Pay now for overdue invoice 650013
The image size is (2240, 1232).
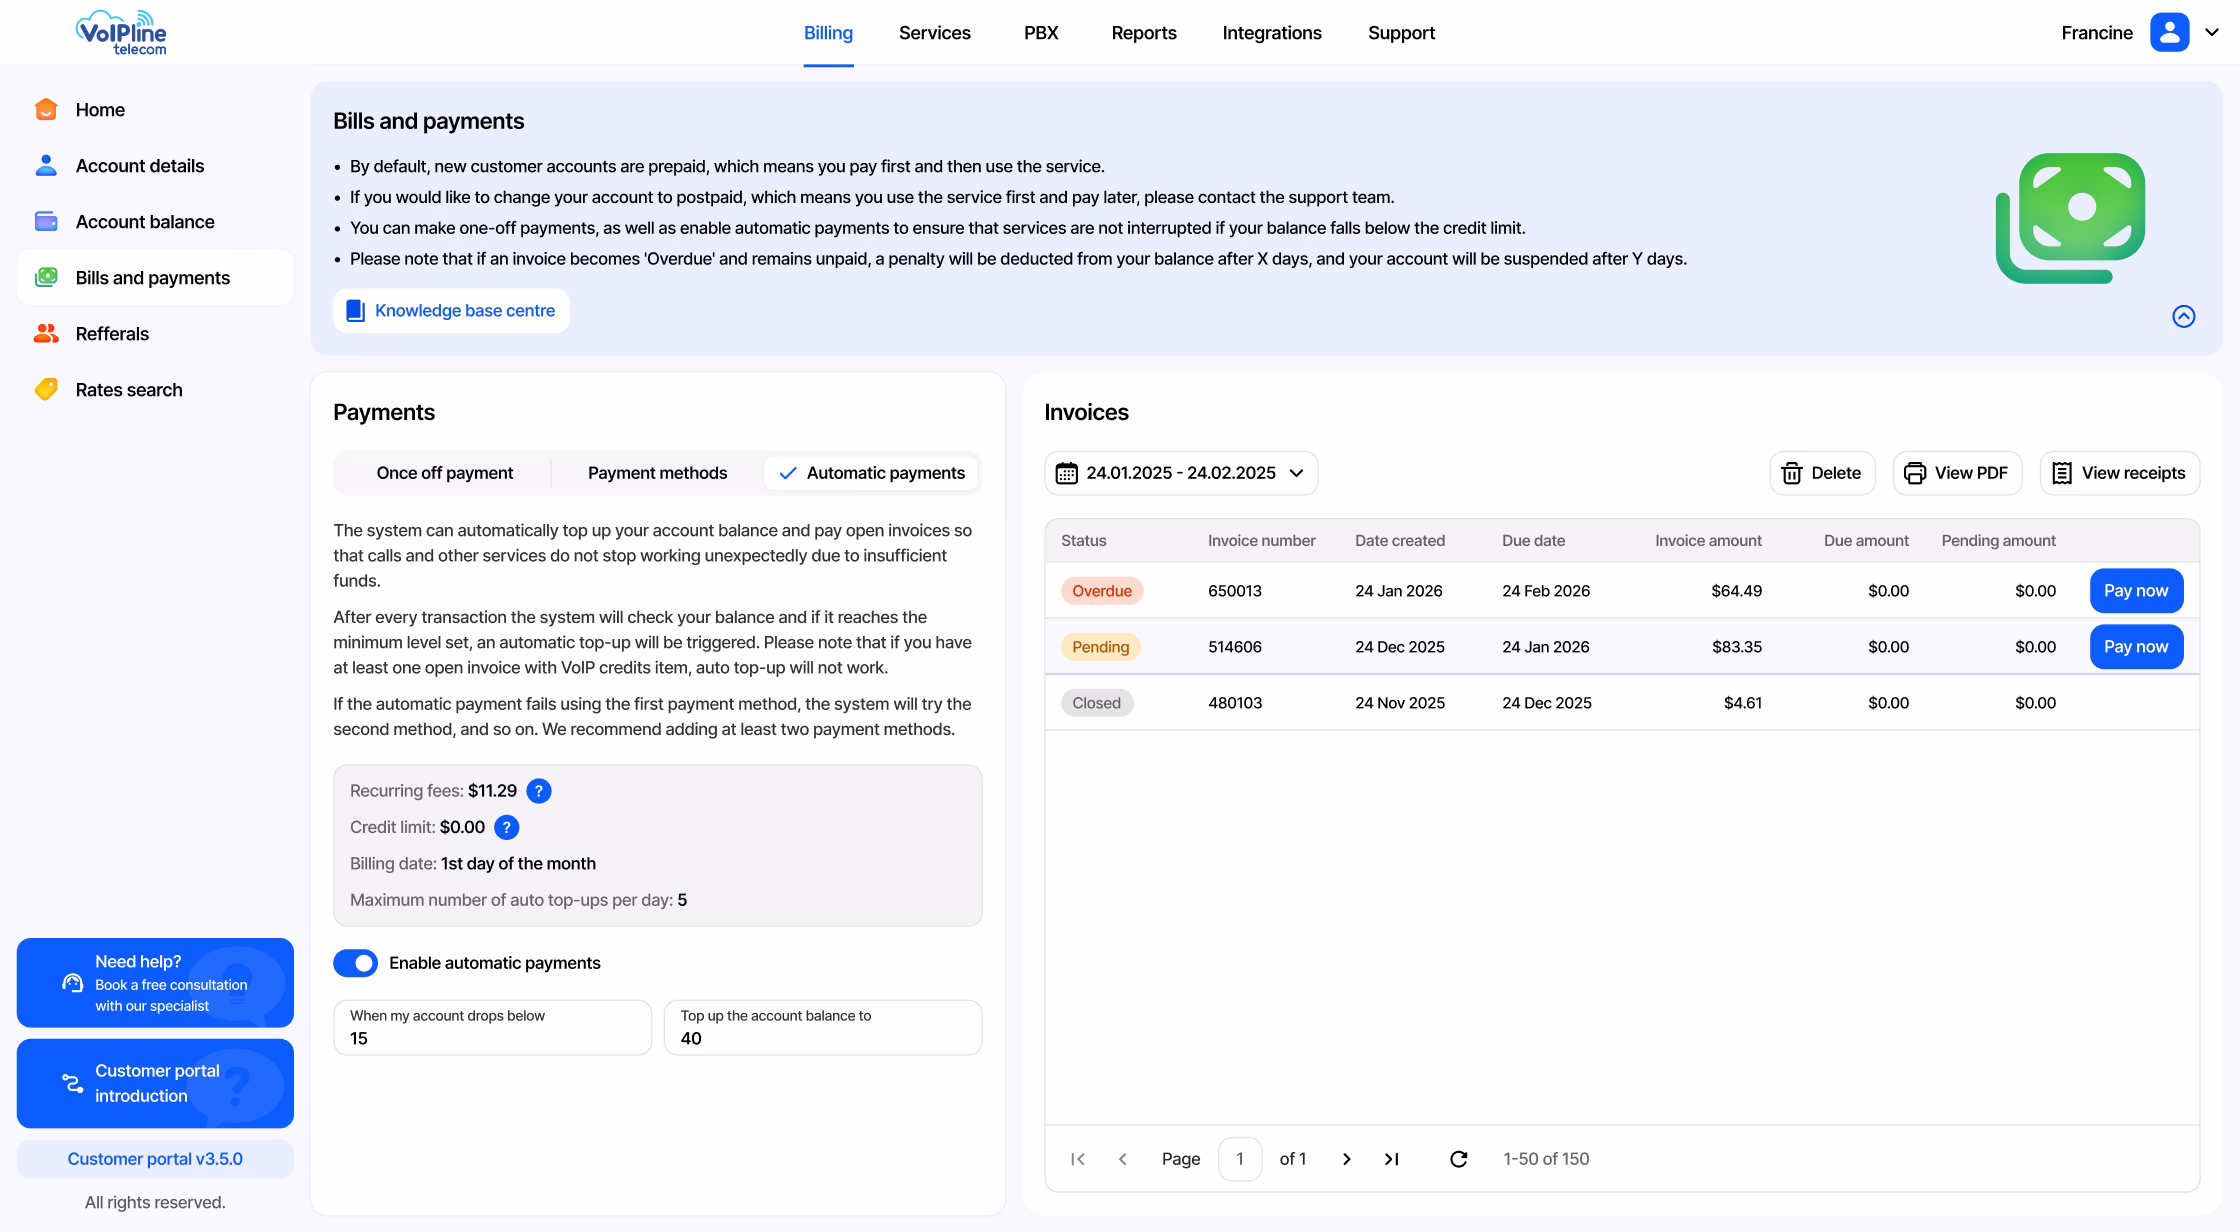coord(2136,591)
